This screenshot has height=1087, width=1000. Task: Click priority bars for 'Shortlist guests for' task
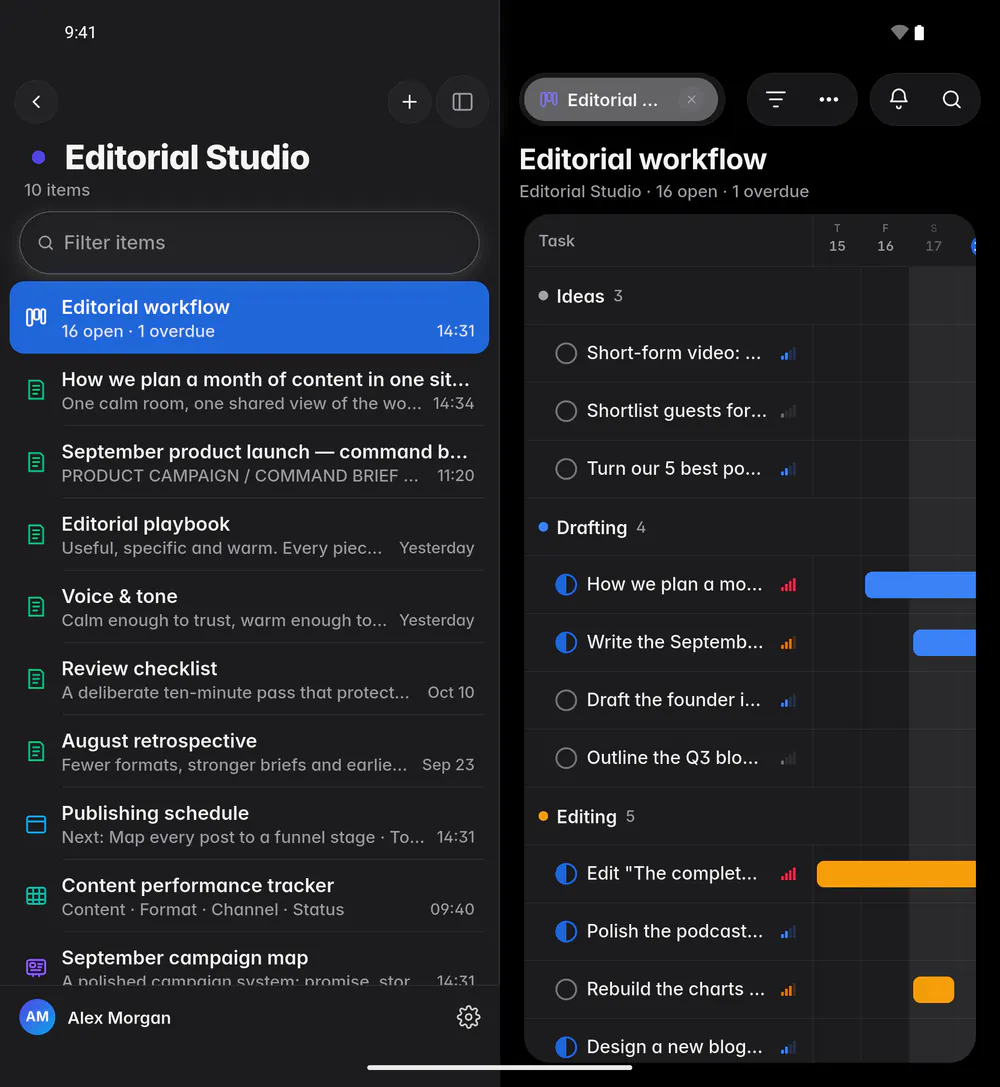(788, 412)
